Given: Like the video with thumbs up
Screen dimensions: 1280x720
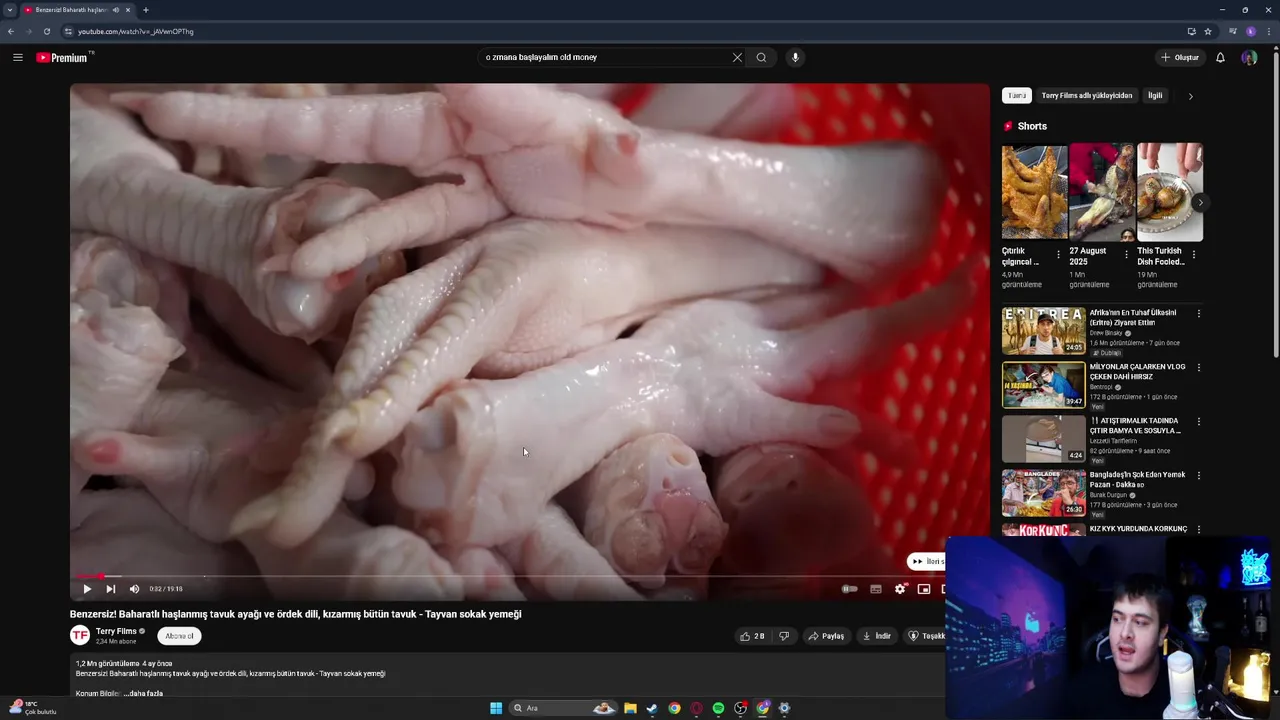Looking at the screenshot, I should 752,636.
